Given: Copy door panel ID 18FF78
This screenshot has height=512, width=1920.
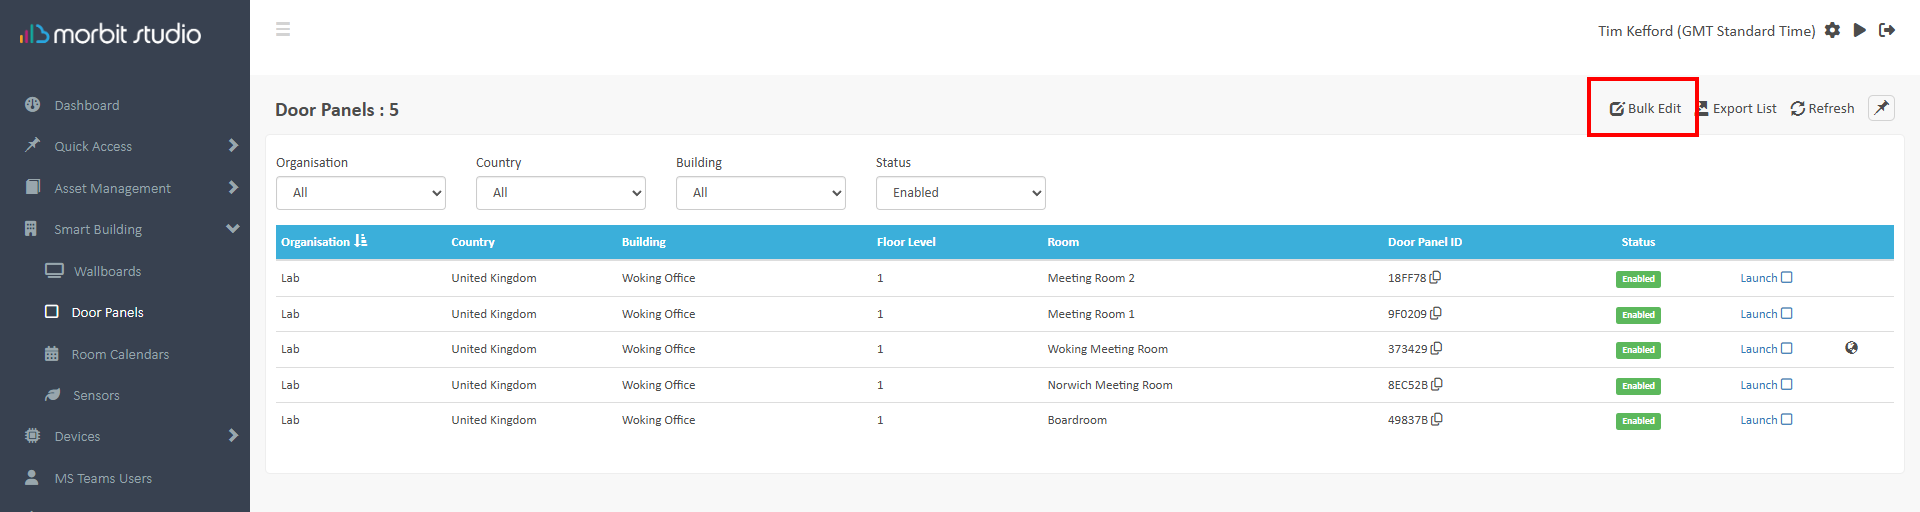Looking at the screenshot, I should (1436, 278).
